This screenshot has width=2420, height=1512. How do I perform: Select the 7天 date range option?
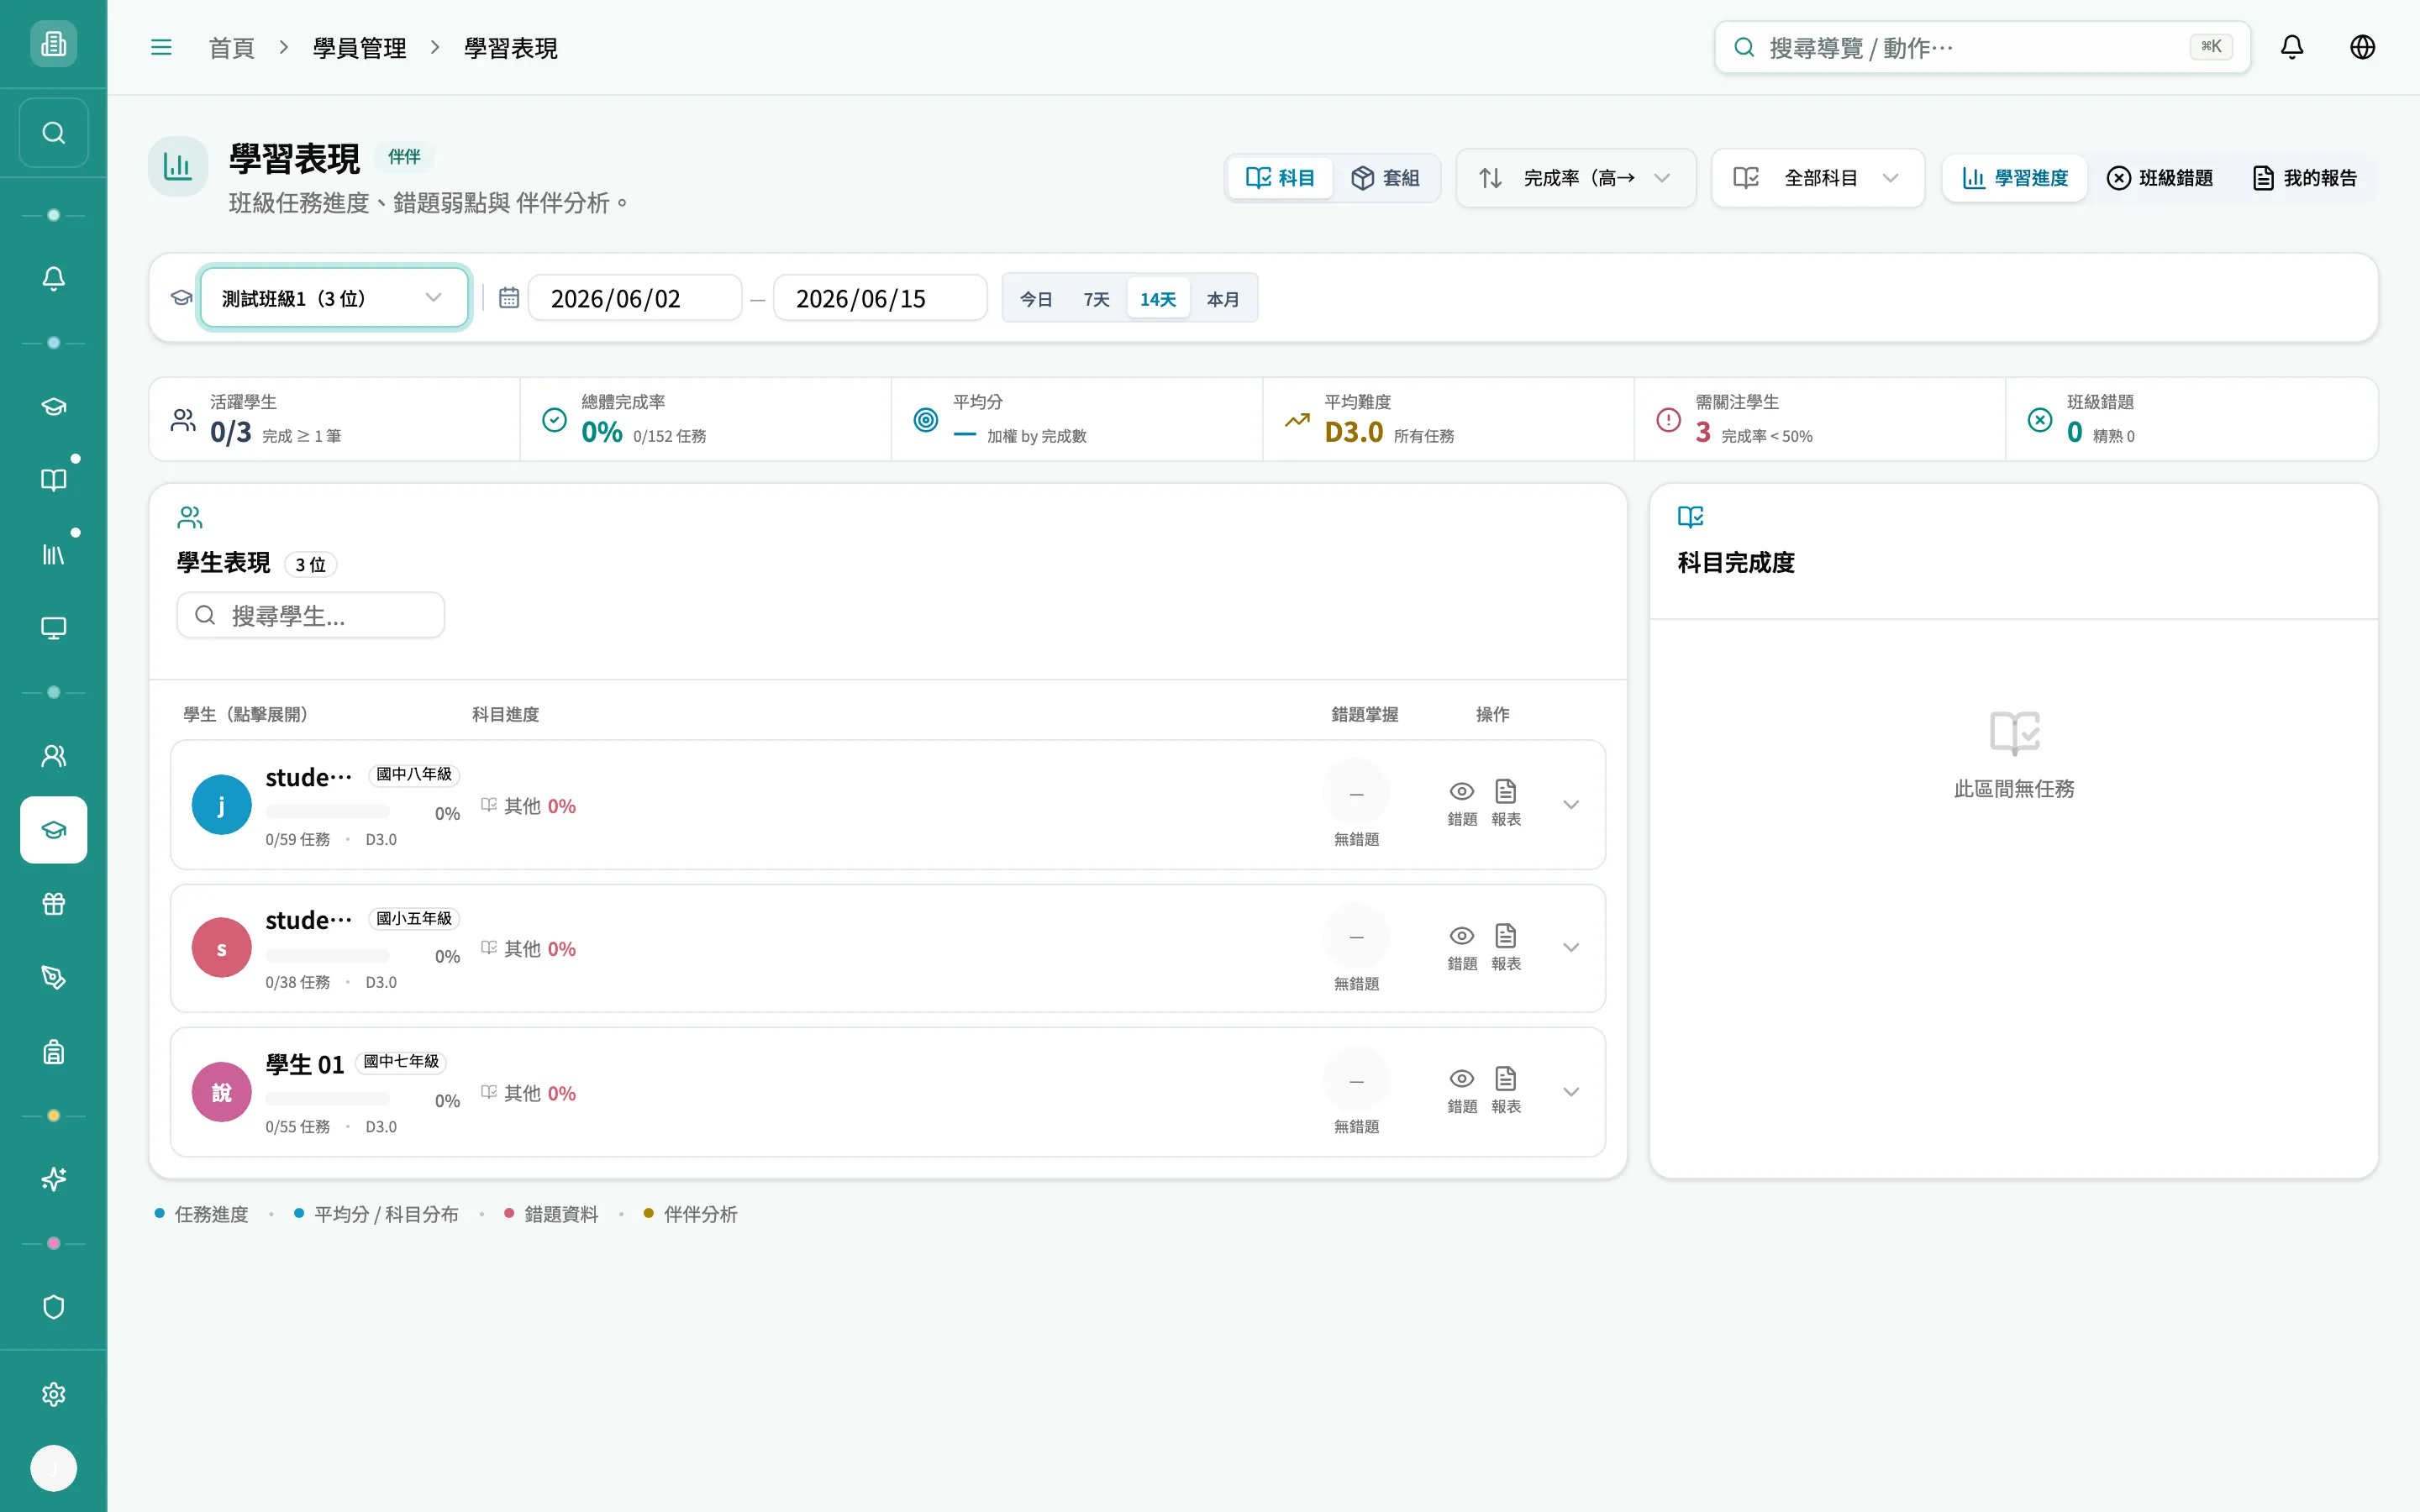point(1096,299)
